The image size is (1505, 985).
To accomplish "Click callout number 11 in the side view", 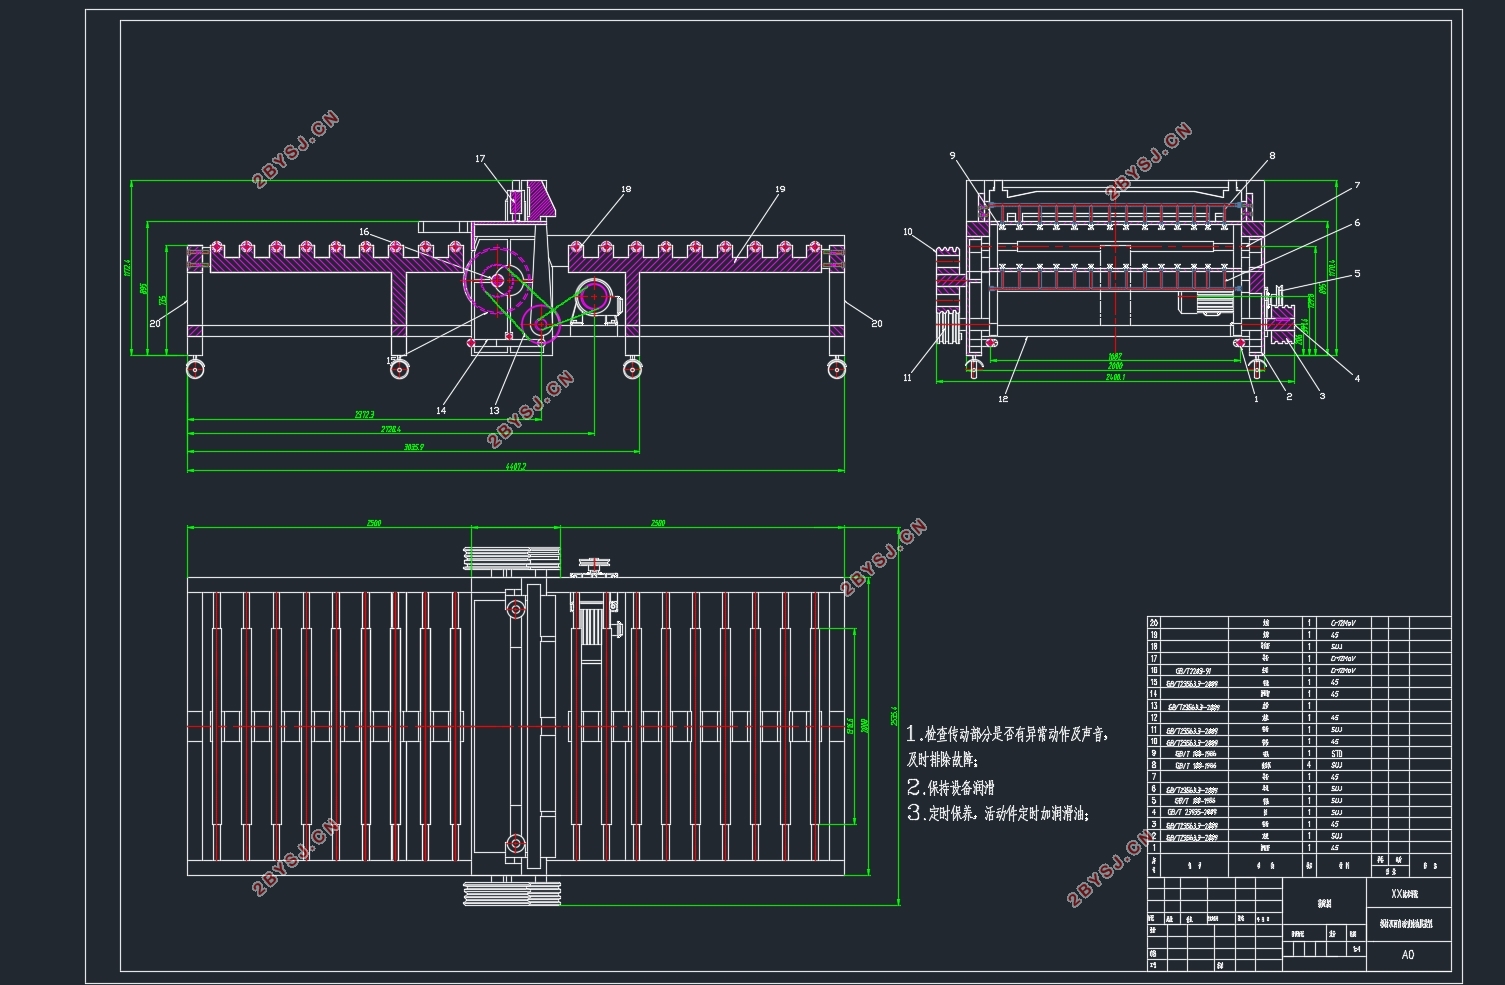I will click(908, 378).
